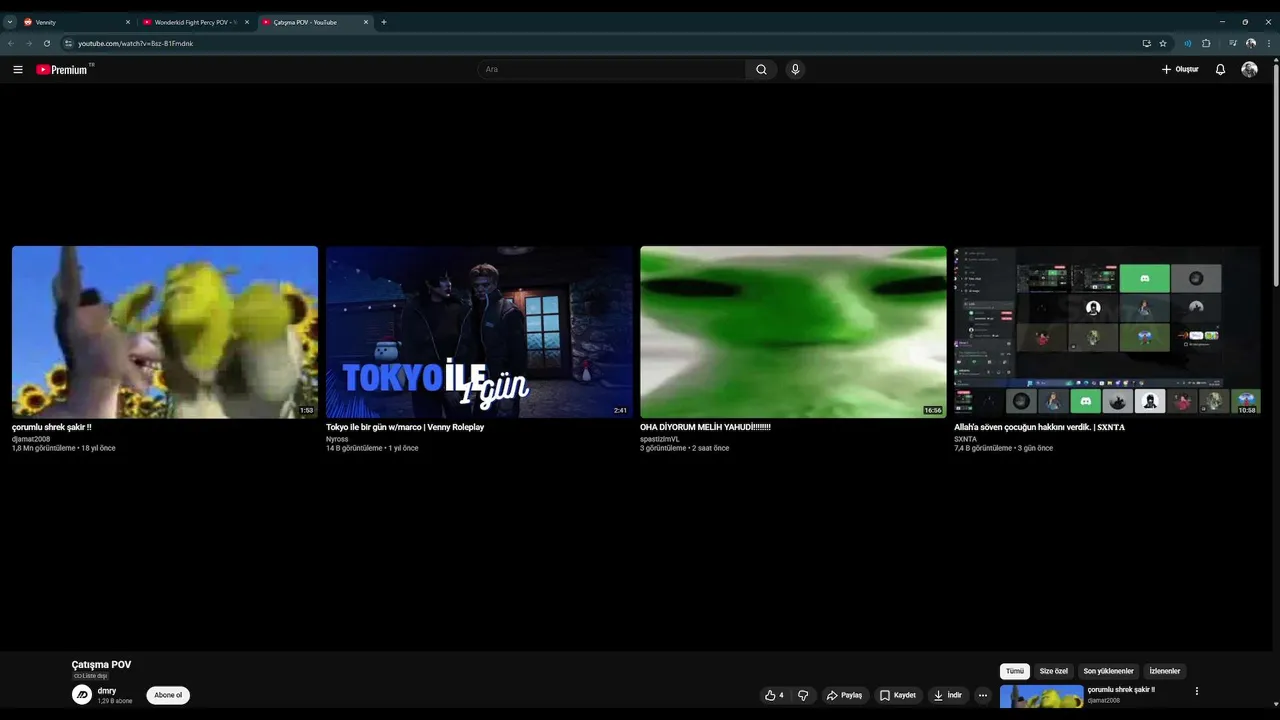View site information icon in address bar

(x=68, y=44)
